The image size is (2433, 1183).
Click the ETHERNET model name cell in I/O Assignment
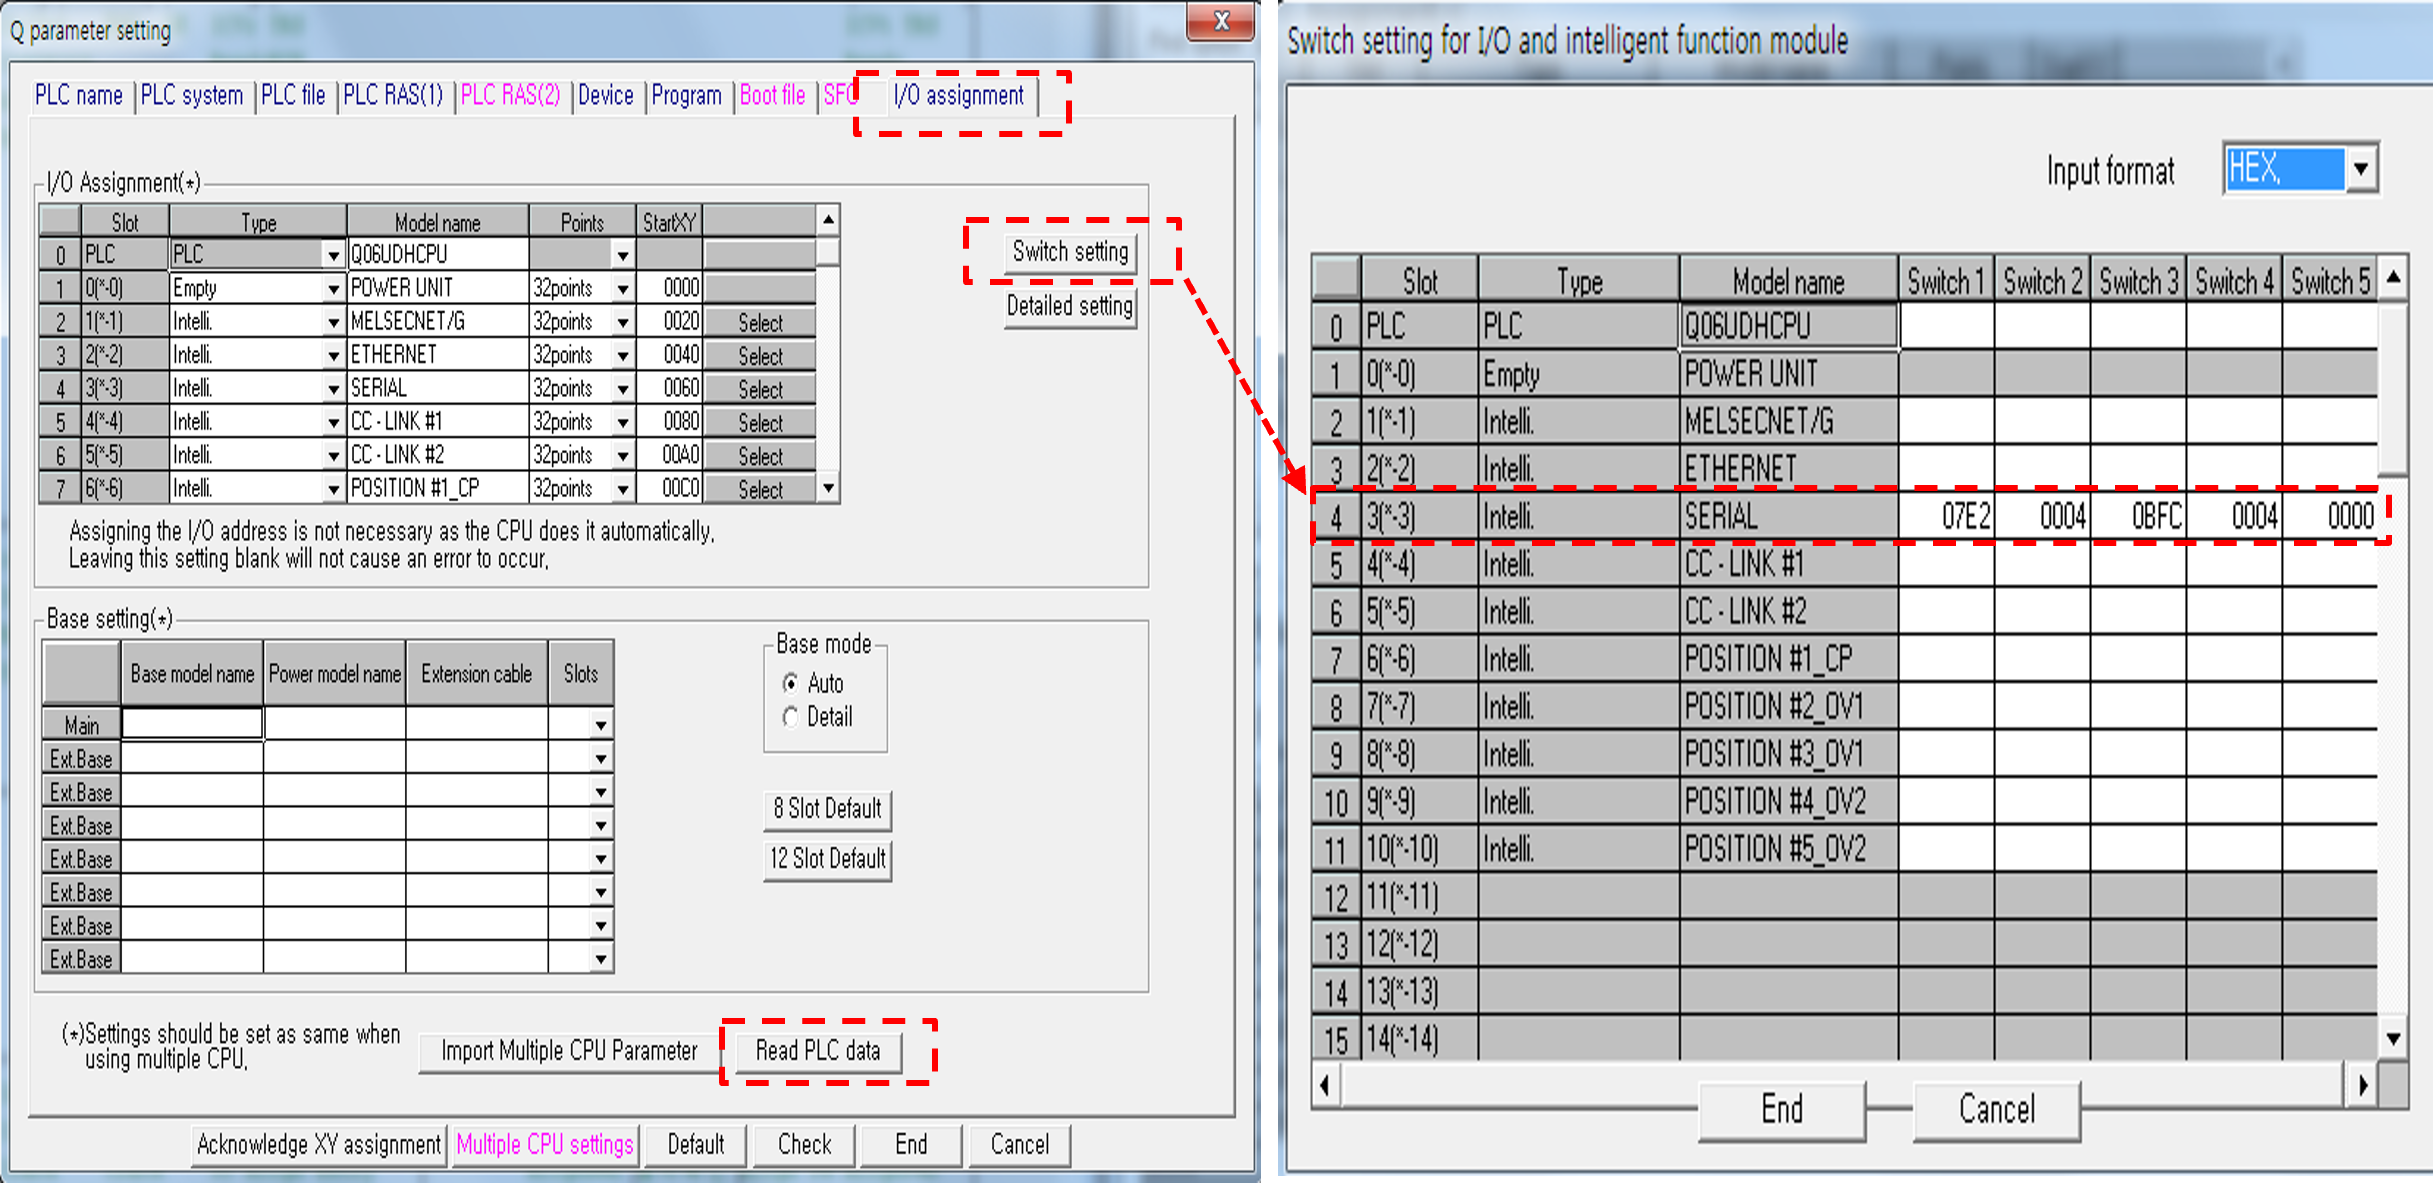pos(437,355)
